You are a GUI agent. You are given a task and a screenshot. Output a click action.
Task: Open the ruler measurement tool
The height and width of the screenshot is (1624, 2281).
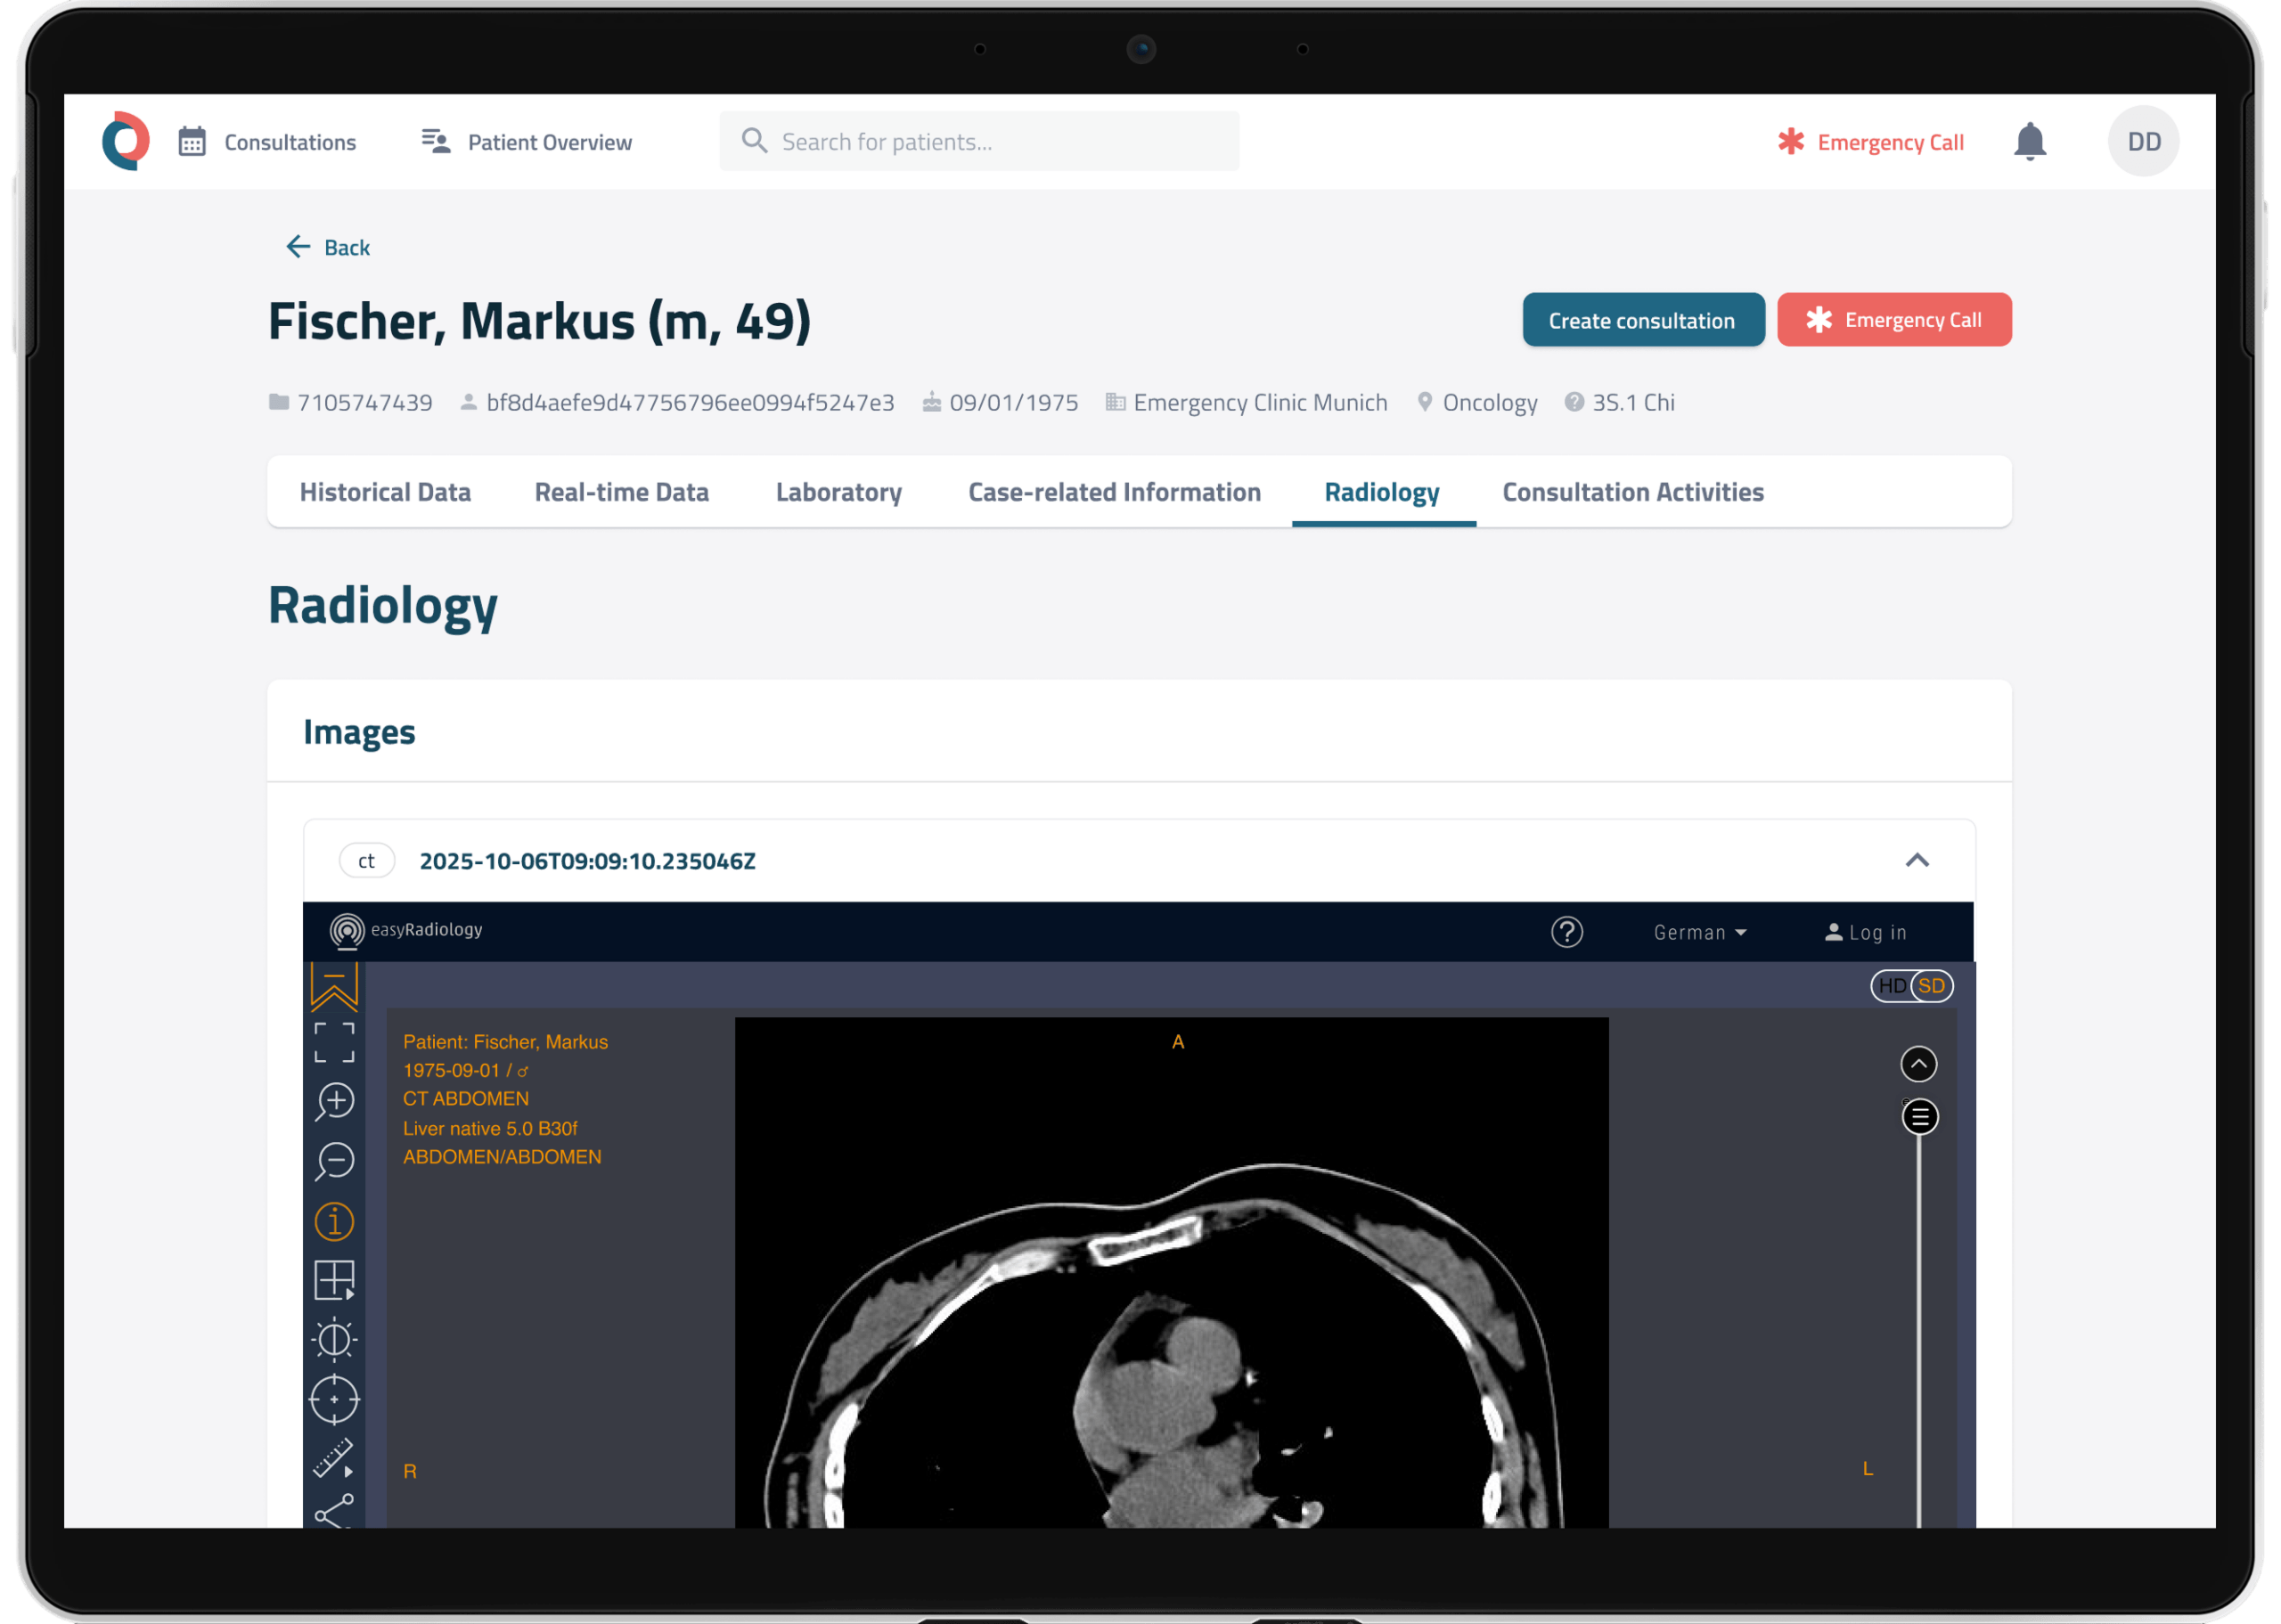tap(334, 1458)
